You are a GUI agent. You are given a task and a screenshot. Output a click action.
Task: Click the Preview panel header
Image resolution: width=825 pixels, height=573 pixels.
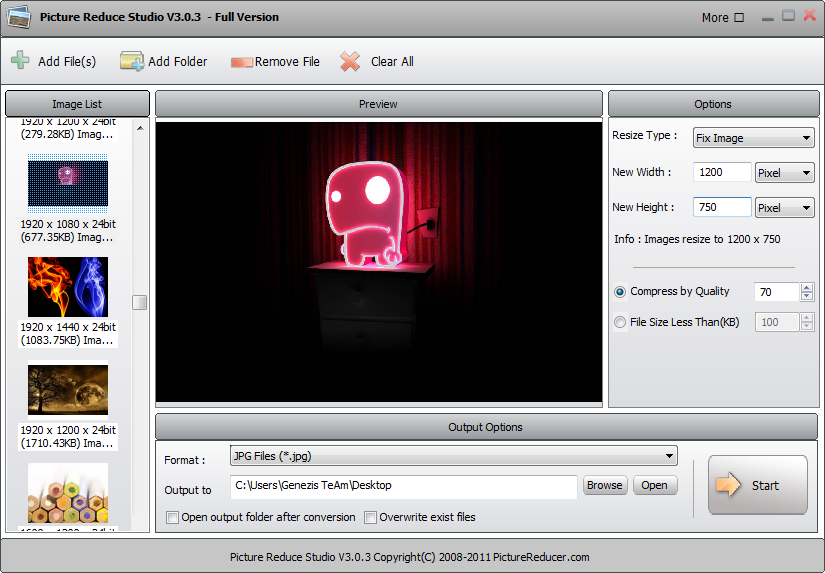click(x=378, y=104)
